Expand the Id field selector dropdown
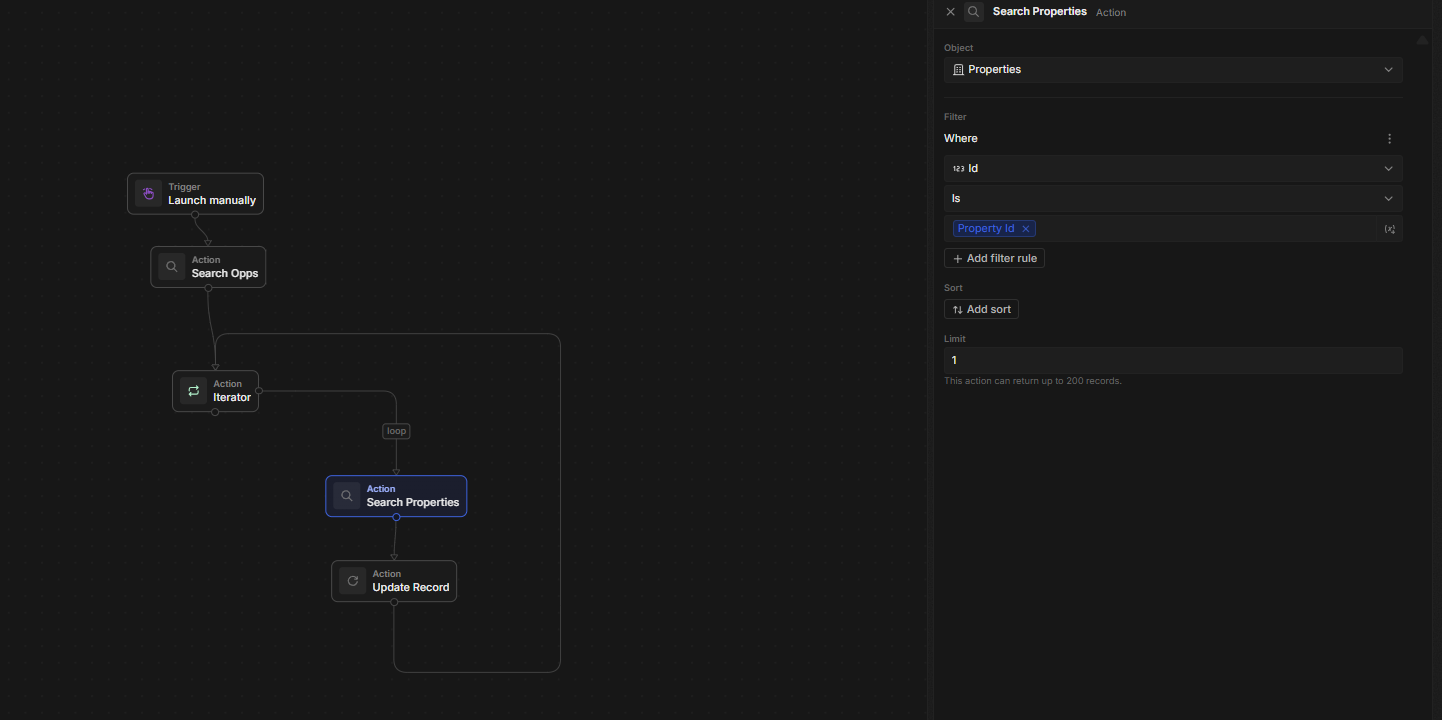The image size is (1442, 720). 1173,169
